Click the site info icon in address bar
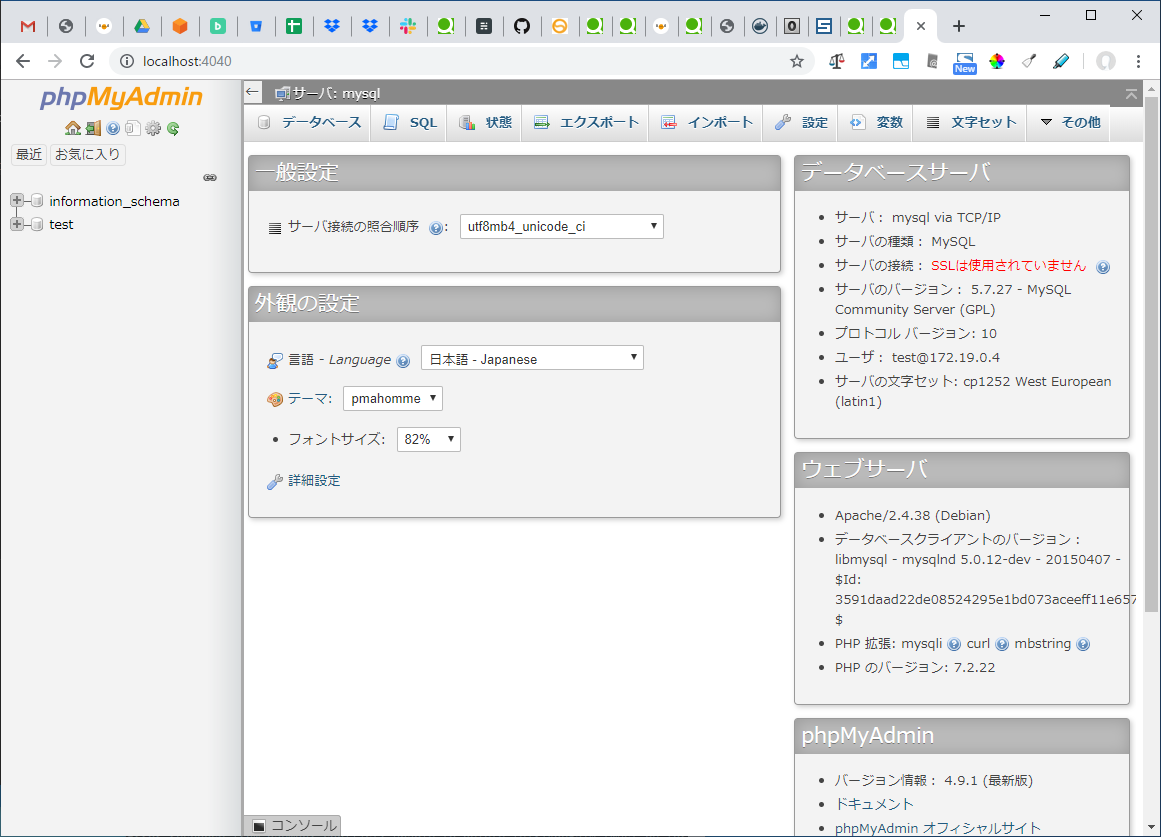The height and width of the screenshot is (837, 1161). point(127,61)
